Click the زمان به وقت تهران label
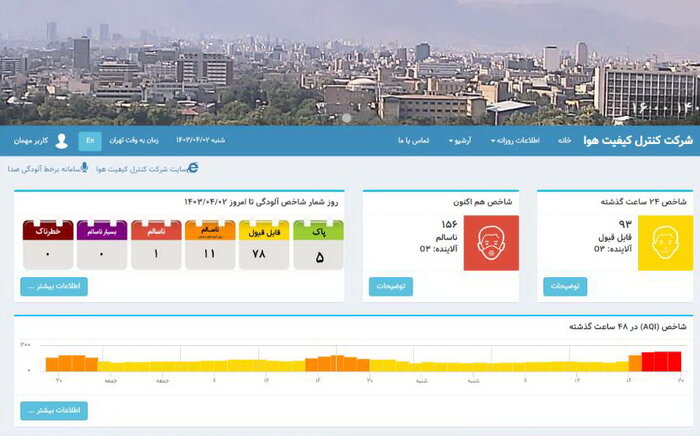Screen dimensions: 700x436 coord(134,141)
